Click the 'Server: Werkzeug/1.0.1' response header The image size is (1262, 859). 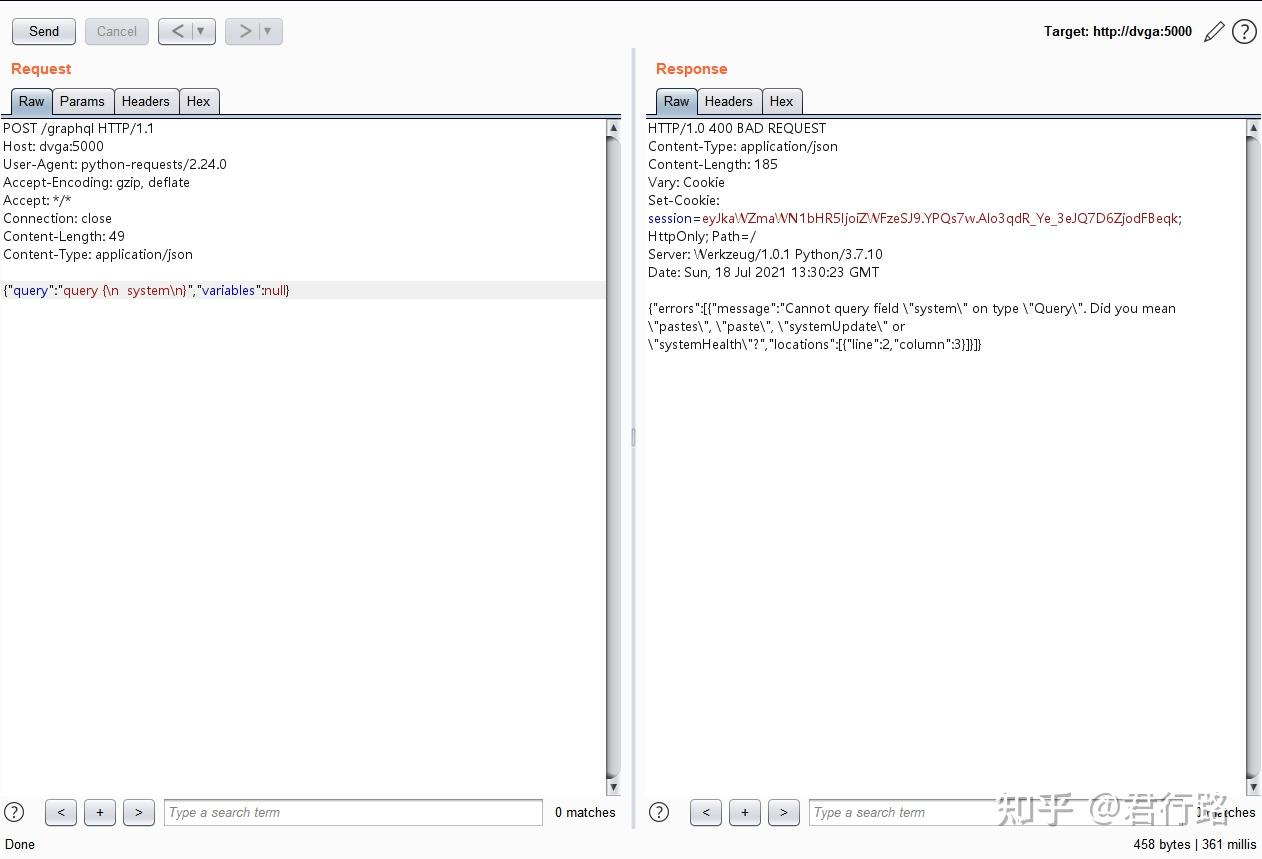(x=765, y=254)
